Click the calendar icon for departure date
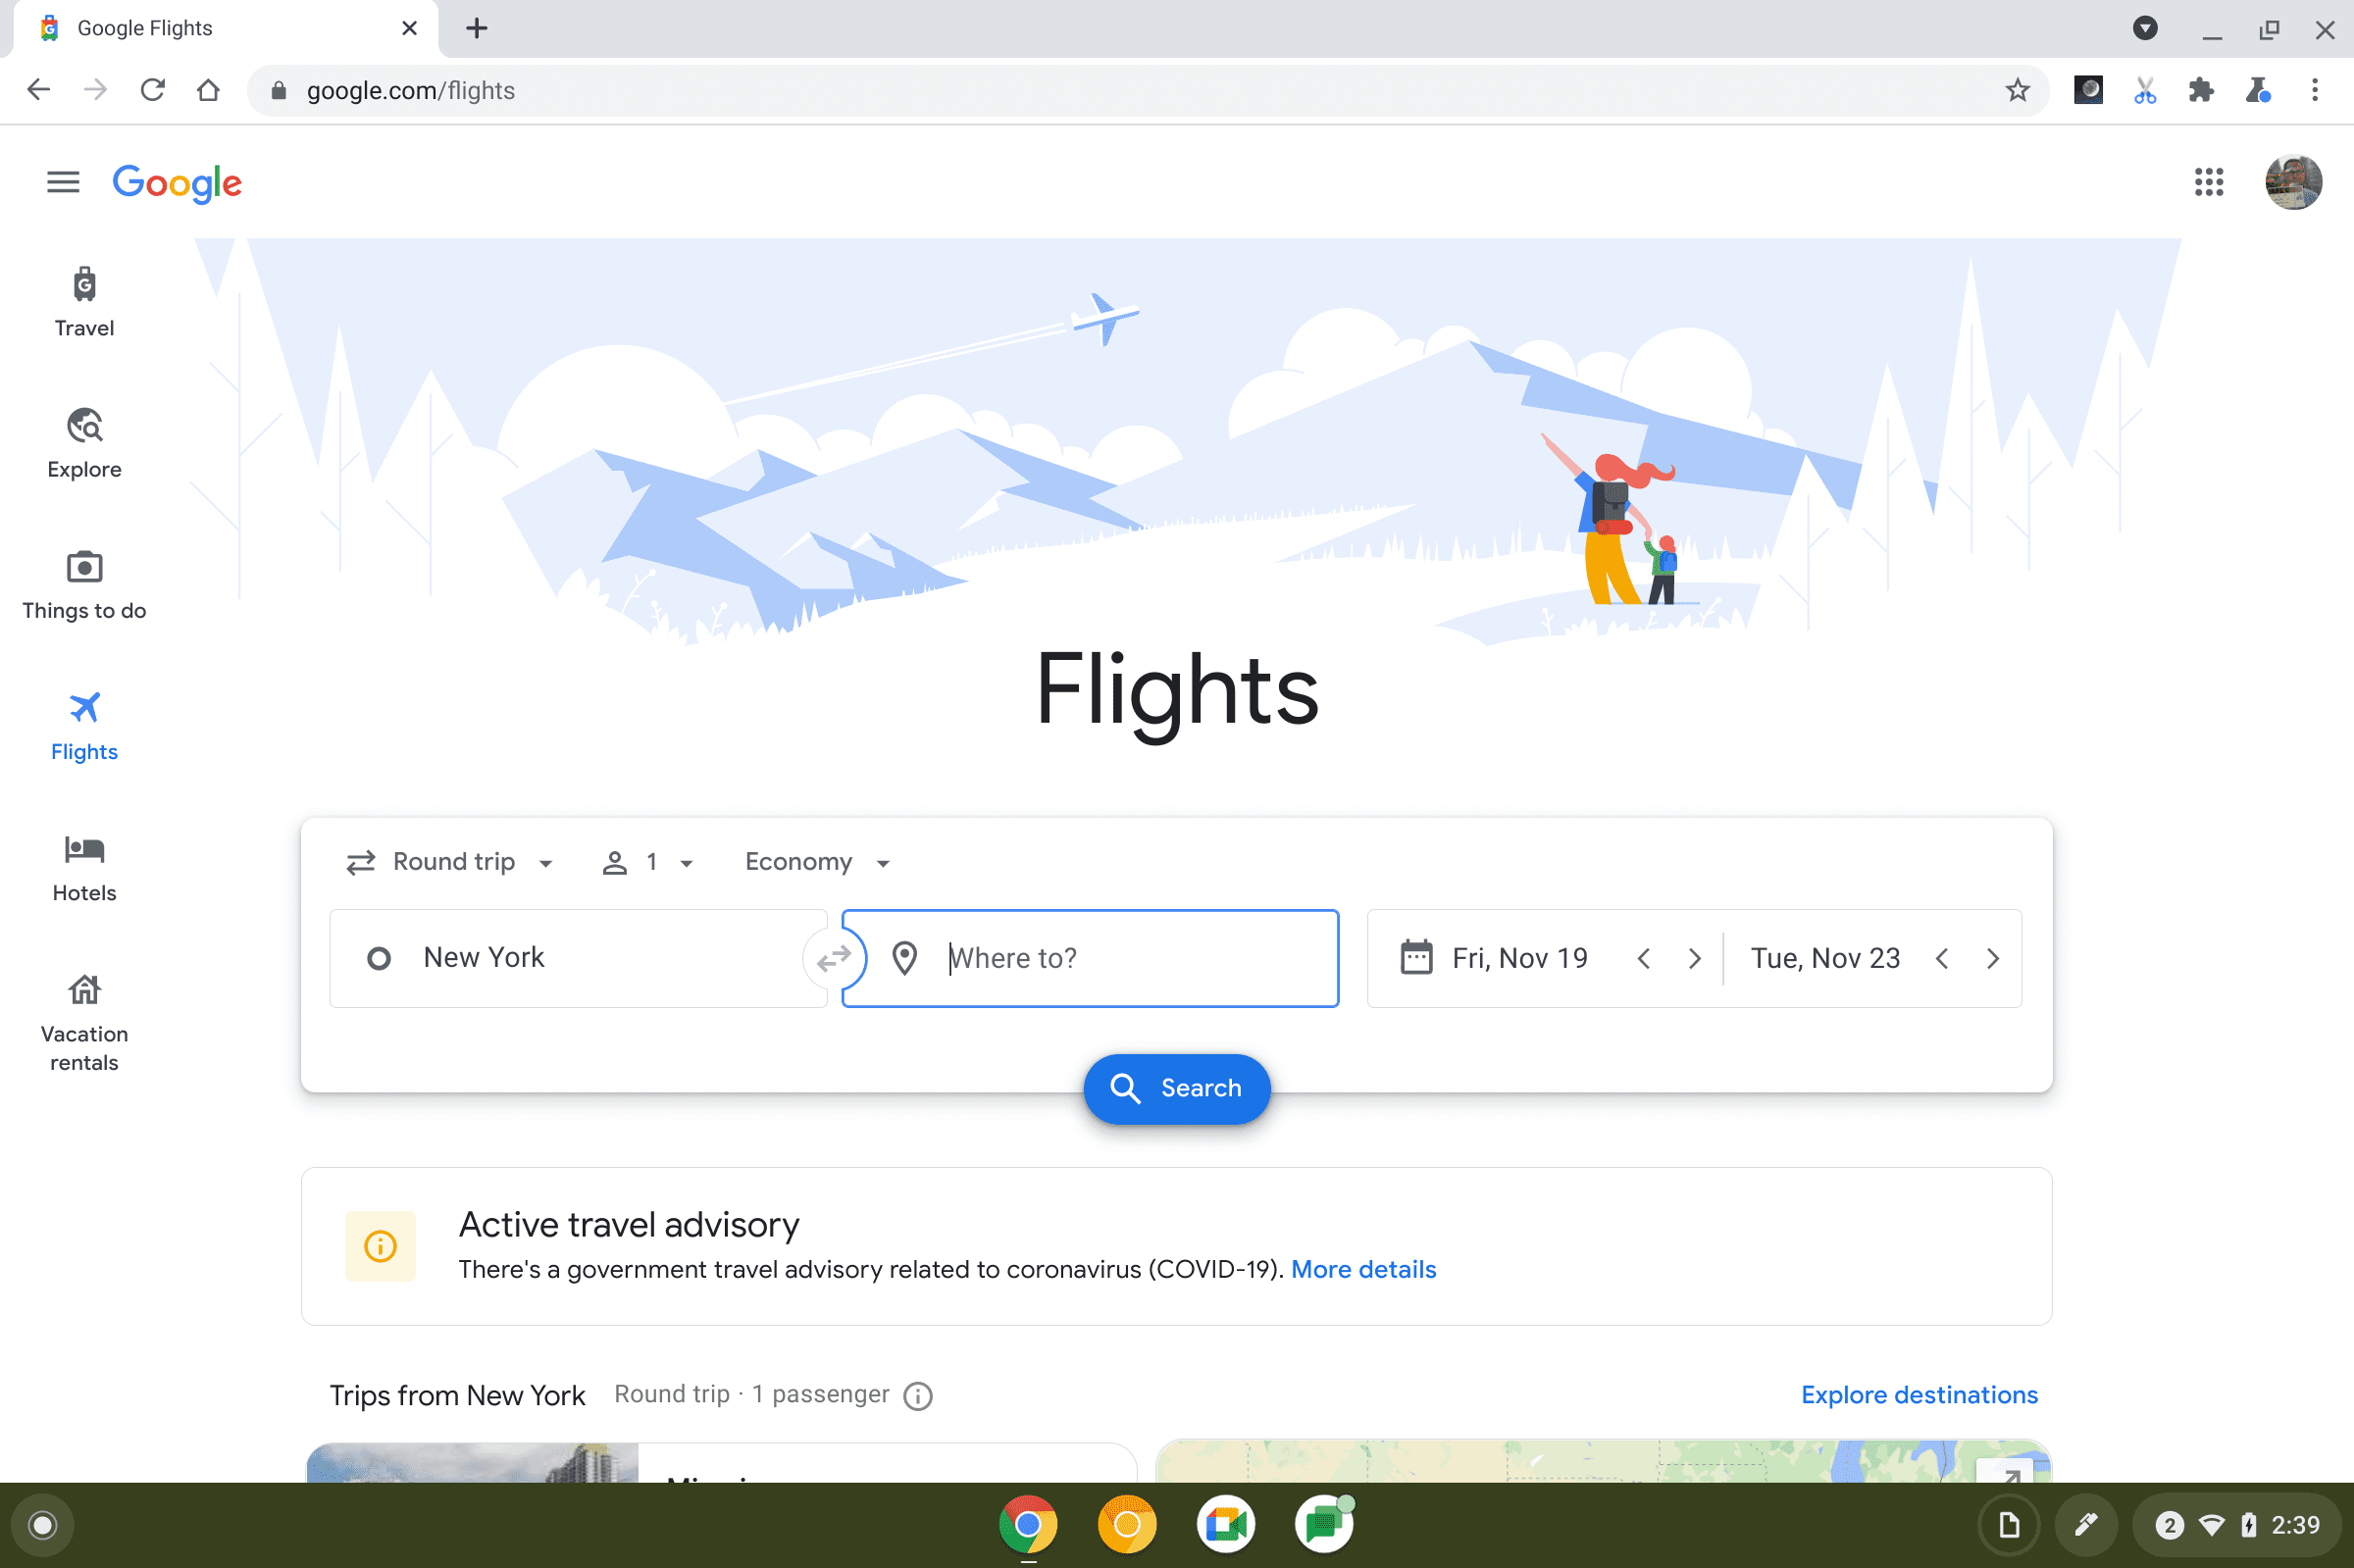Screen dimensions: 2354x1568 tap(1414, 957)
